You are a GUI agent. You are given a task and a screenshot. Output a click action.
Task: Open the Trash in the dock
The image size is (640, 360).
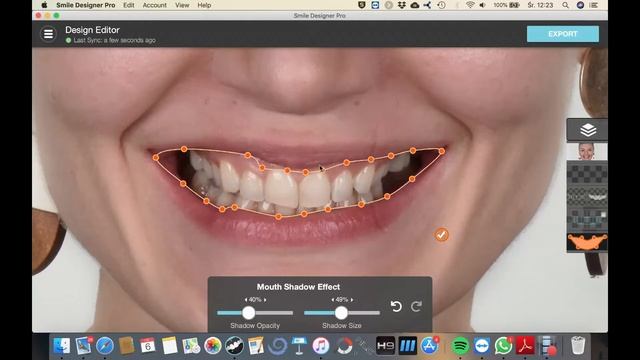coord(578,346)
